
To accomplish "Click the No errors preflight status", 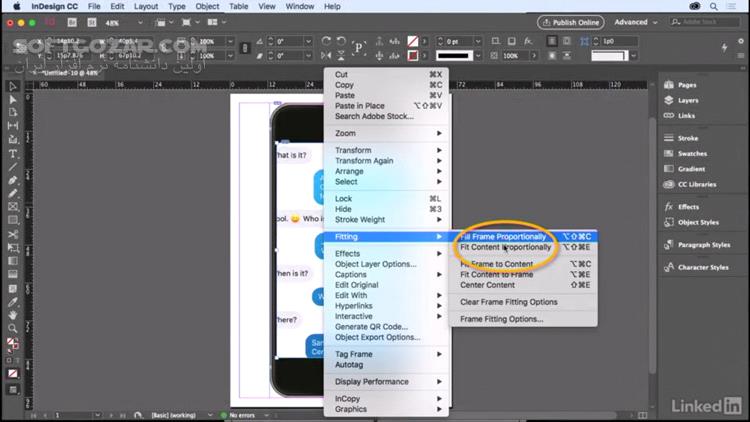I will click(x=242, y=415).
